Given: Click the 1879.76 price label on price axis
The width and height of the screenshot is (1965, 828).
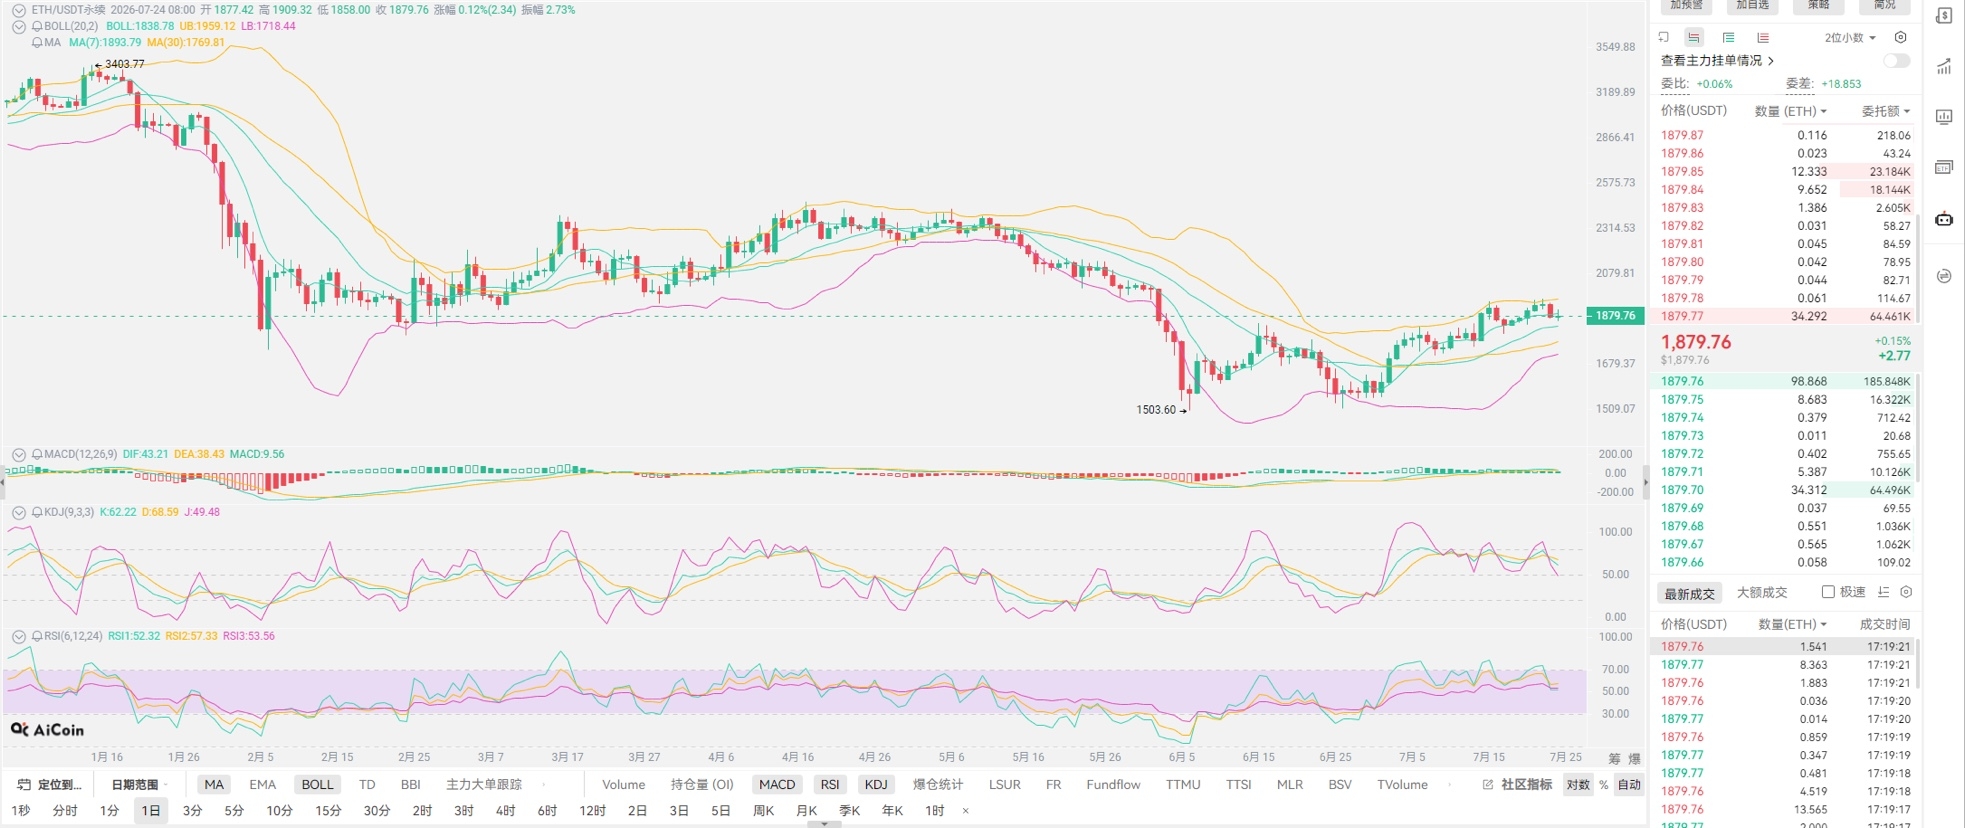Looking at the screenshot, I should [x=1615, y=316].
